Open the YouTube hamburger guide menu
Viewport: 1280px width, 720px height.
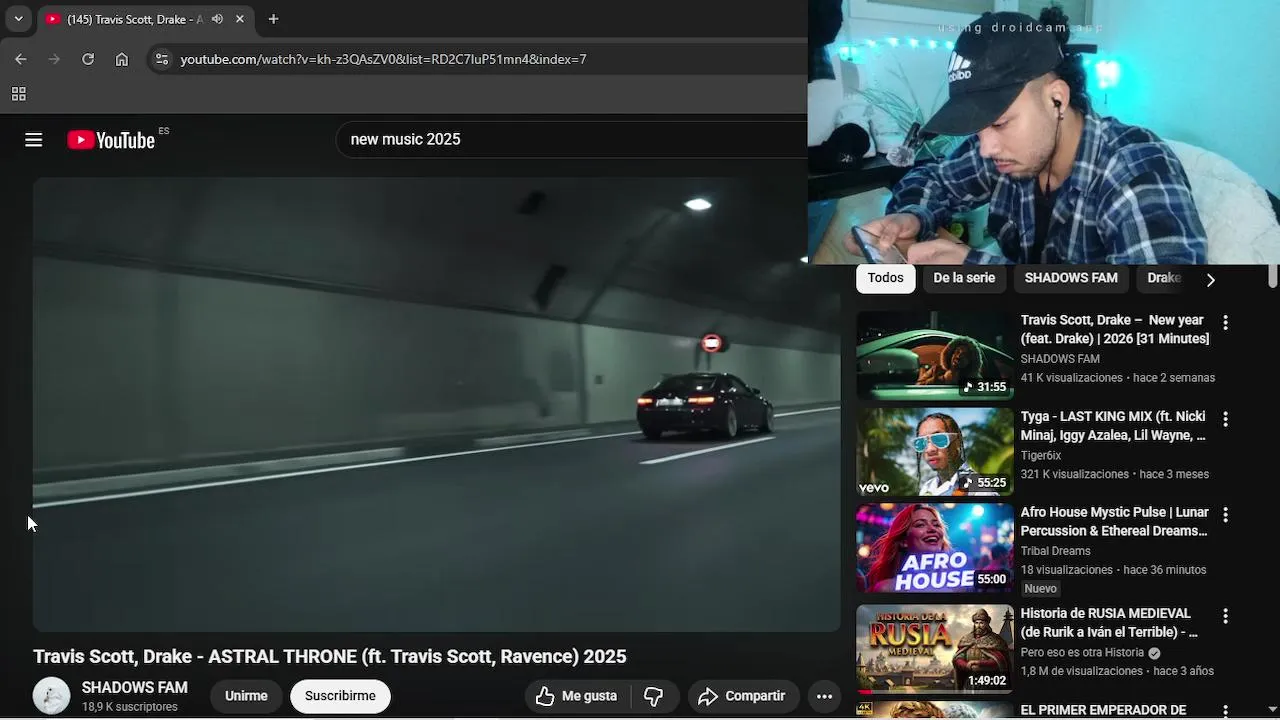34,140
